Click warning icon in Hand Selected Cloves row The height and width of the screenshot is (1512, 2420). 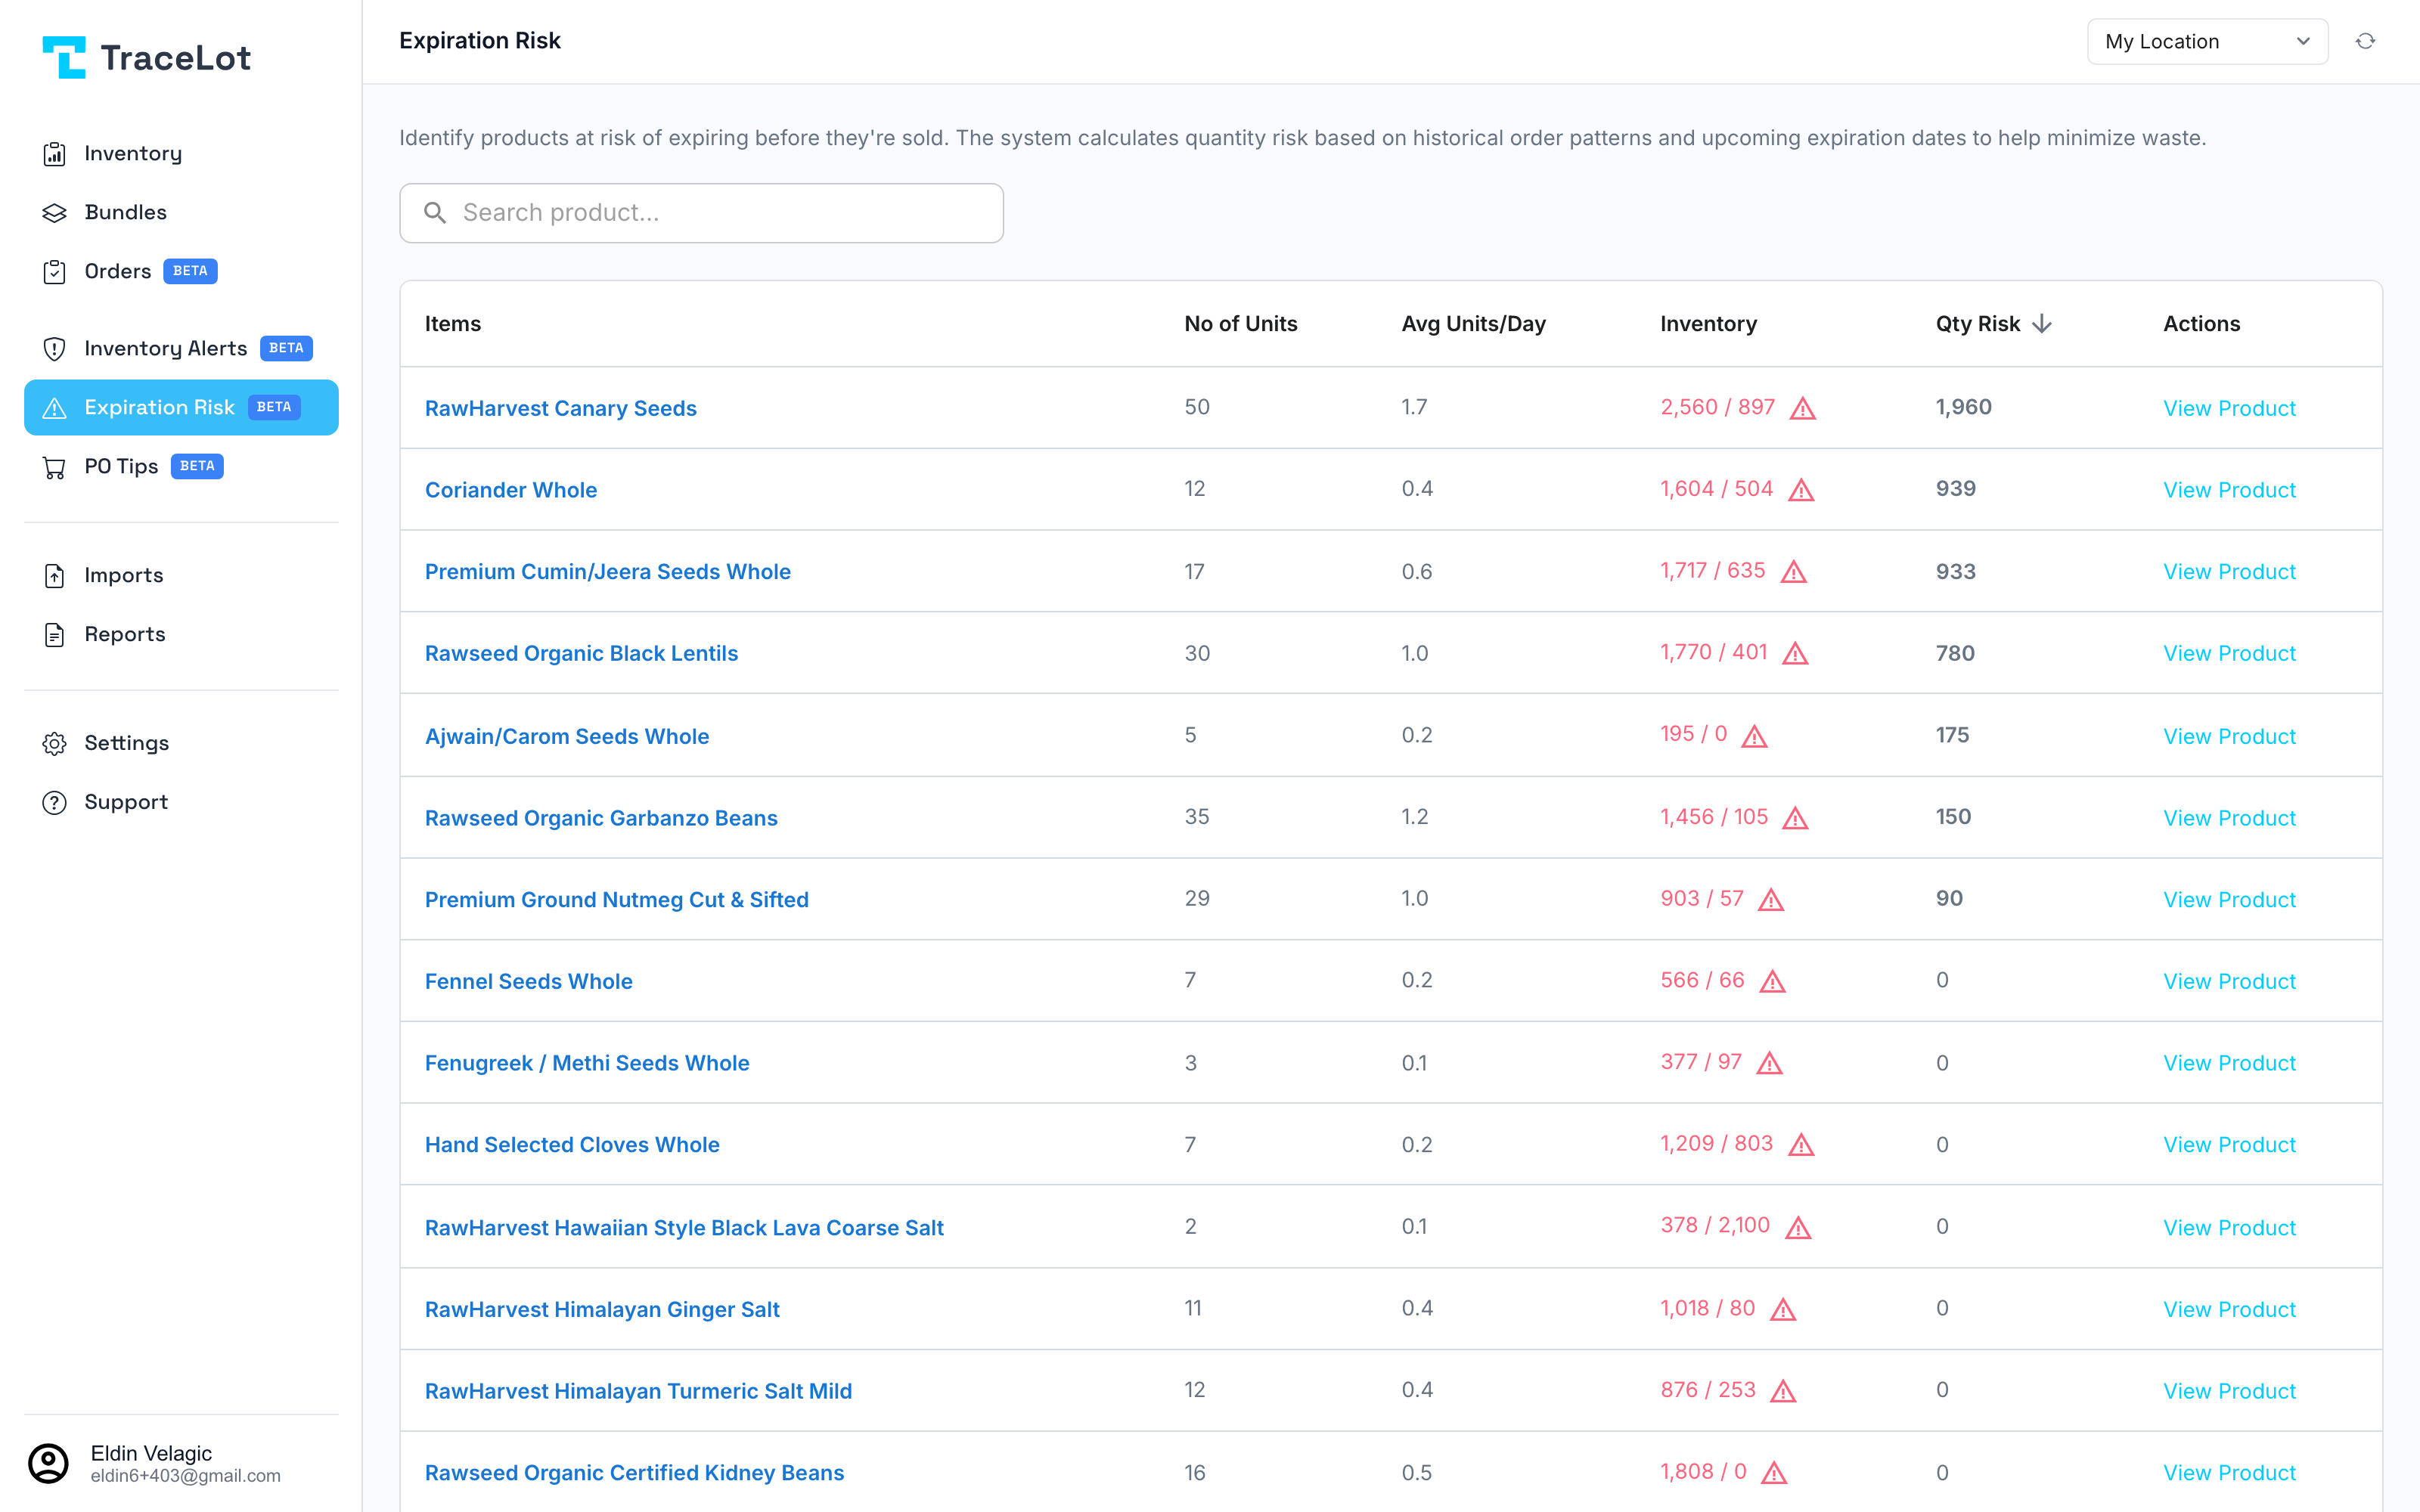click(1801, 1145)
